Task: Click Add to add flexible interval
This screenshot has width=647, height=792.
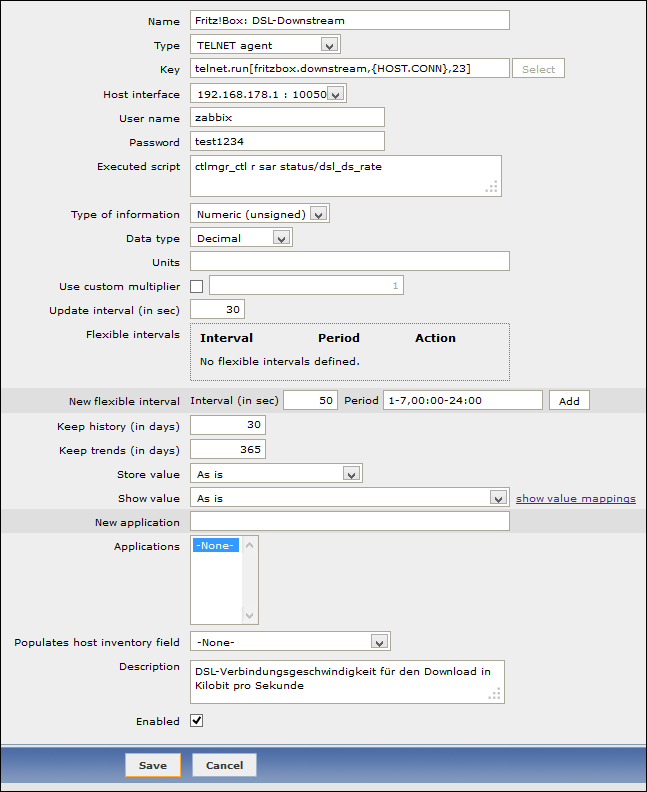Action: [x=569, y=401]
